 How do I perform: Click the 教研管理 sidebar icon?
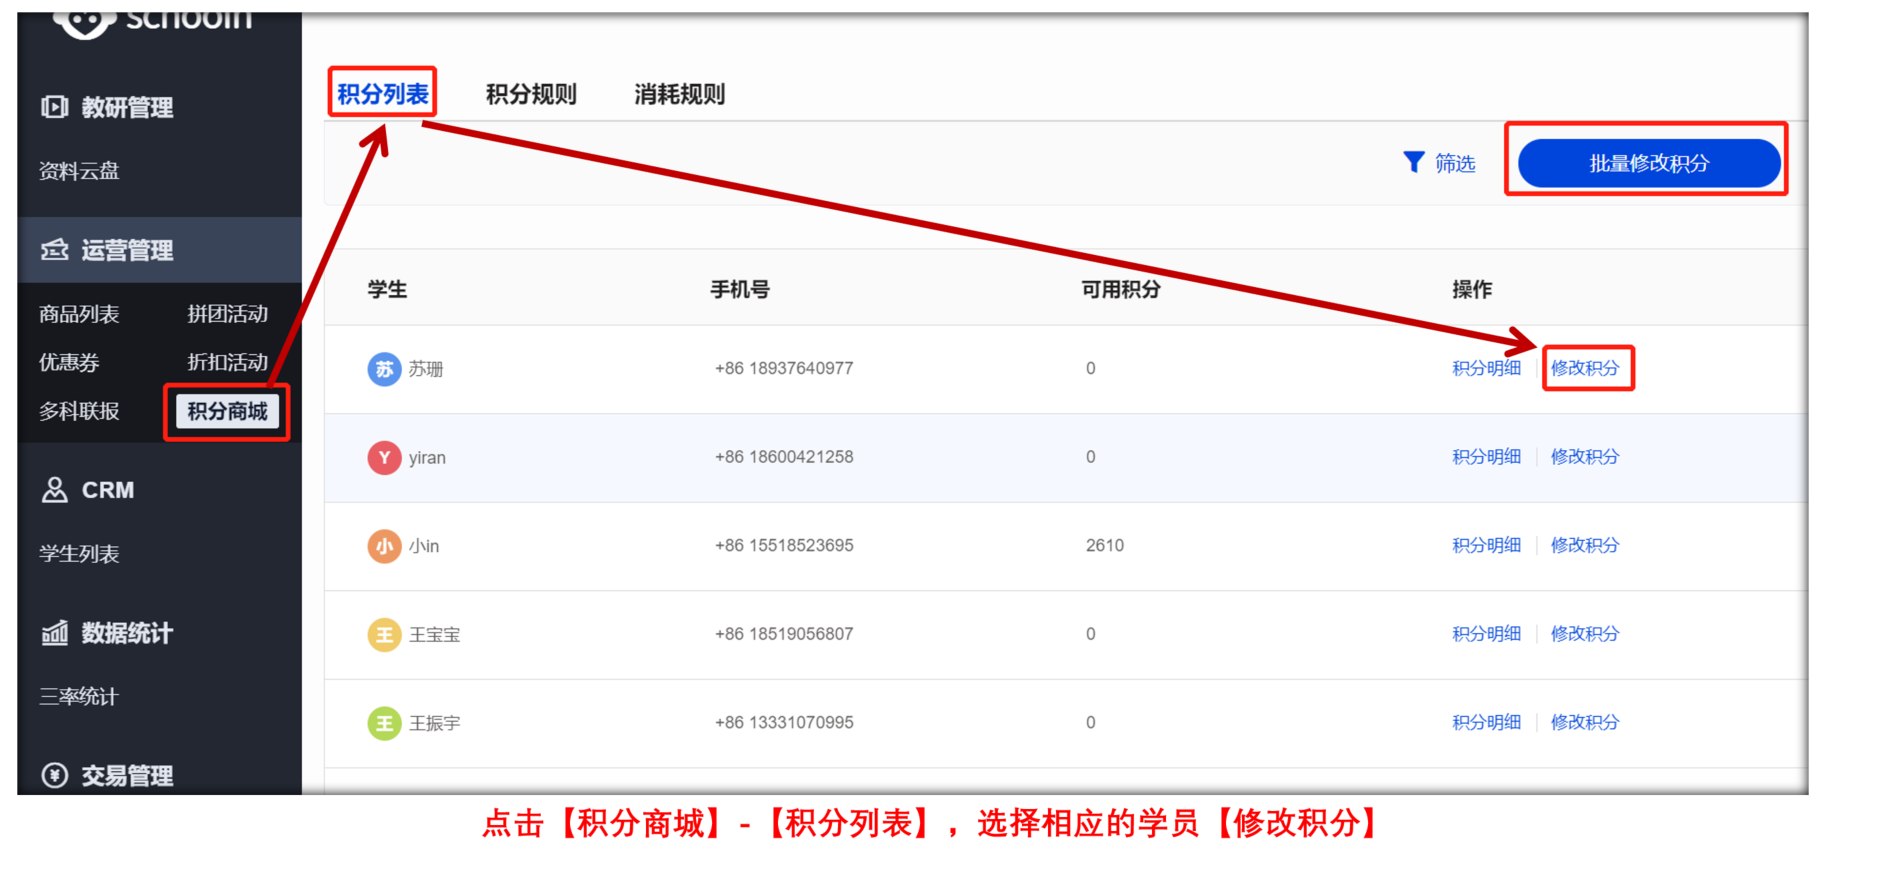pos(54,107)
